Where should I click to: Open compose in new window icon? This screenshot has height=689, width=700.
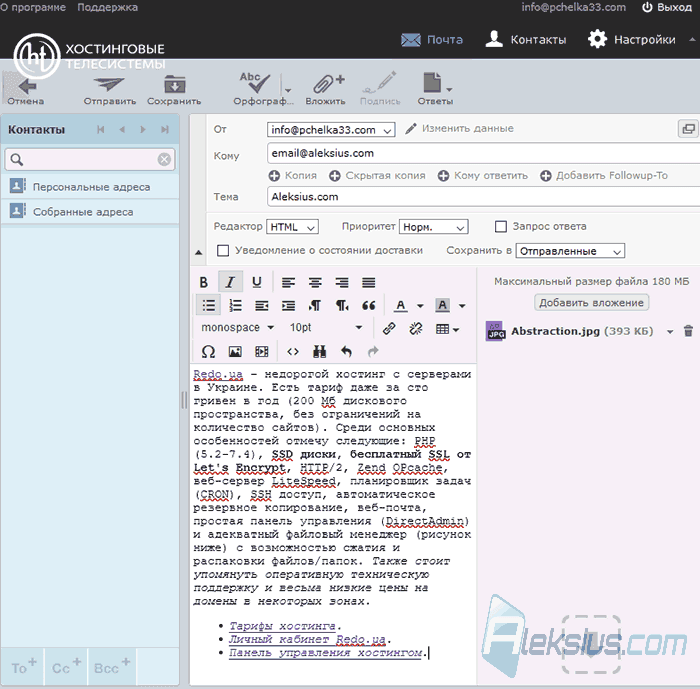(x=688, y=129)
